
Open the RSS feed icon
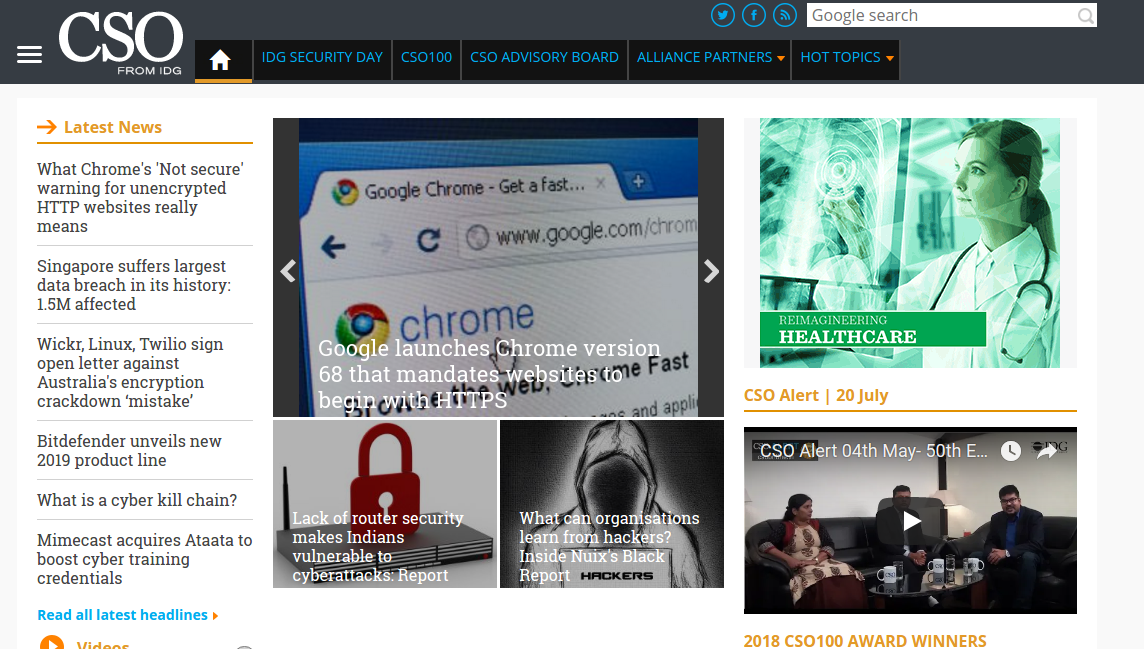click(x=784, y=15)
